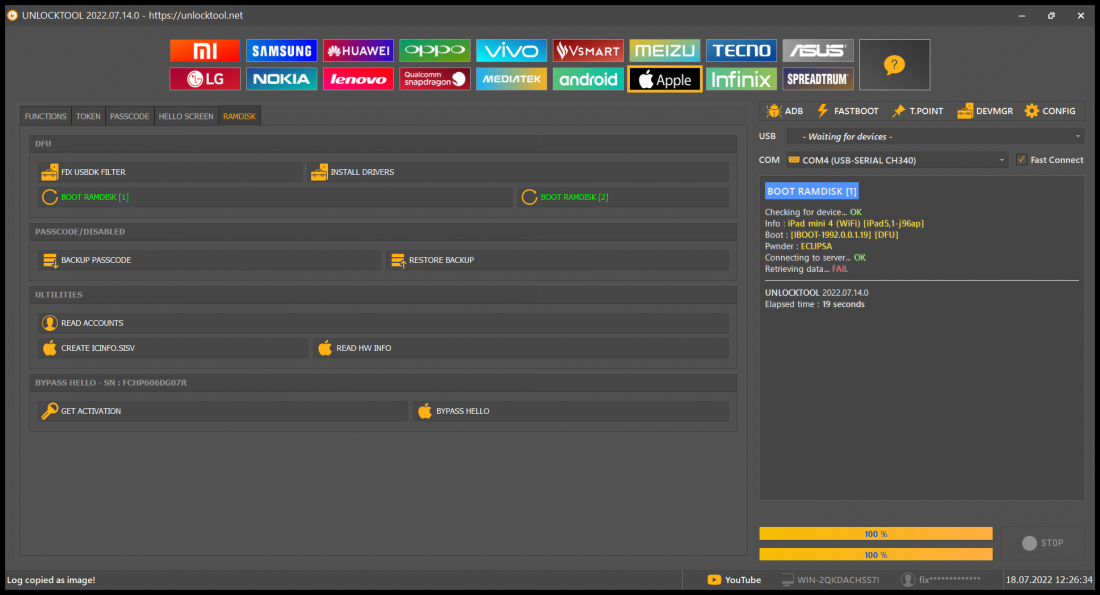Choose the MediaTek brand tile

click(511, 79)
